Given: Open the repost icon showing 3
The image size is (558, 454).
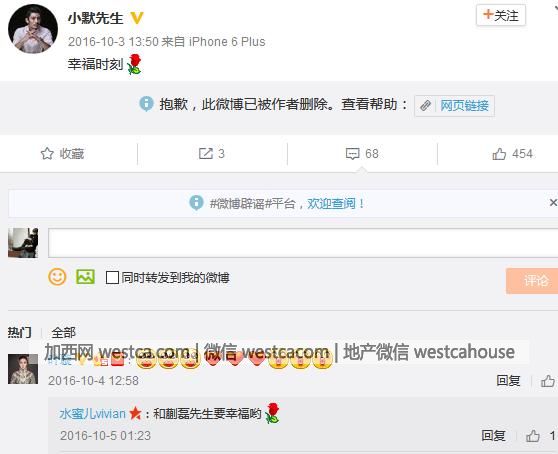Looking at the screenshot, I should [x=206, y=154].
